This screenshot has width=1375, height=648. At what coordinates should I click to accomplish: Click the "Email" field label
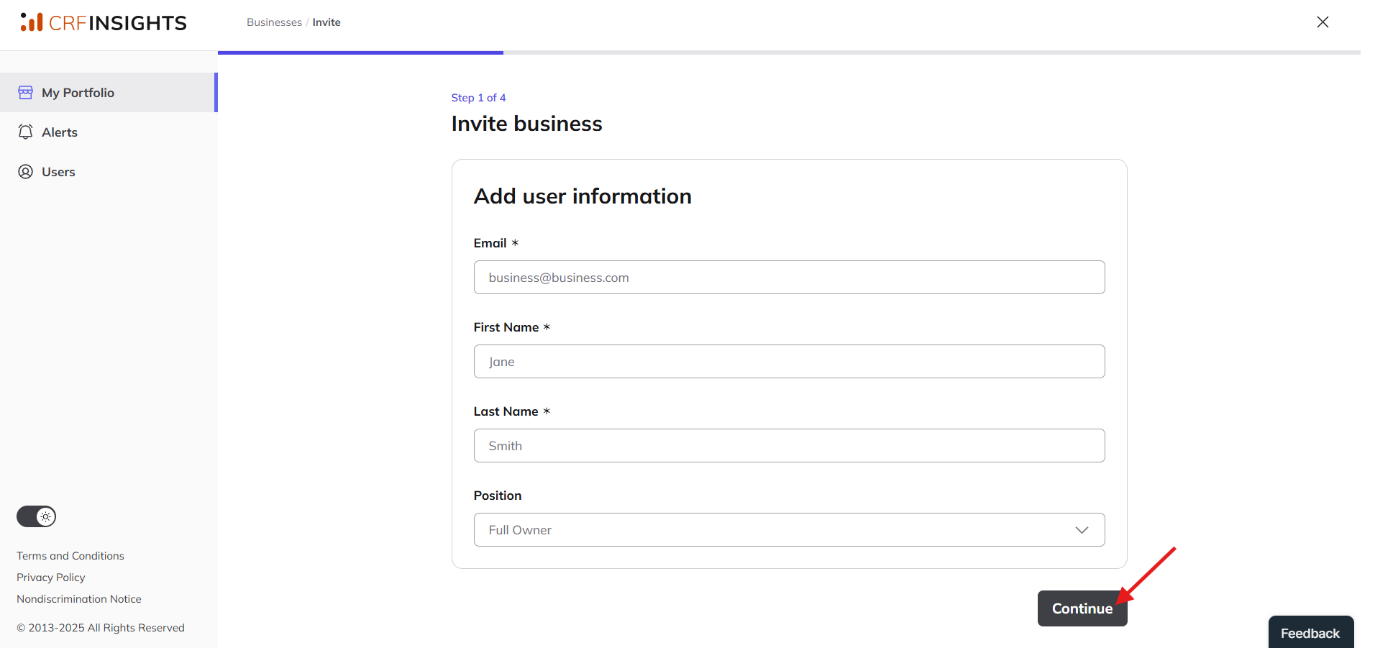(490, 243)
